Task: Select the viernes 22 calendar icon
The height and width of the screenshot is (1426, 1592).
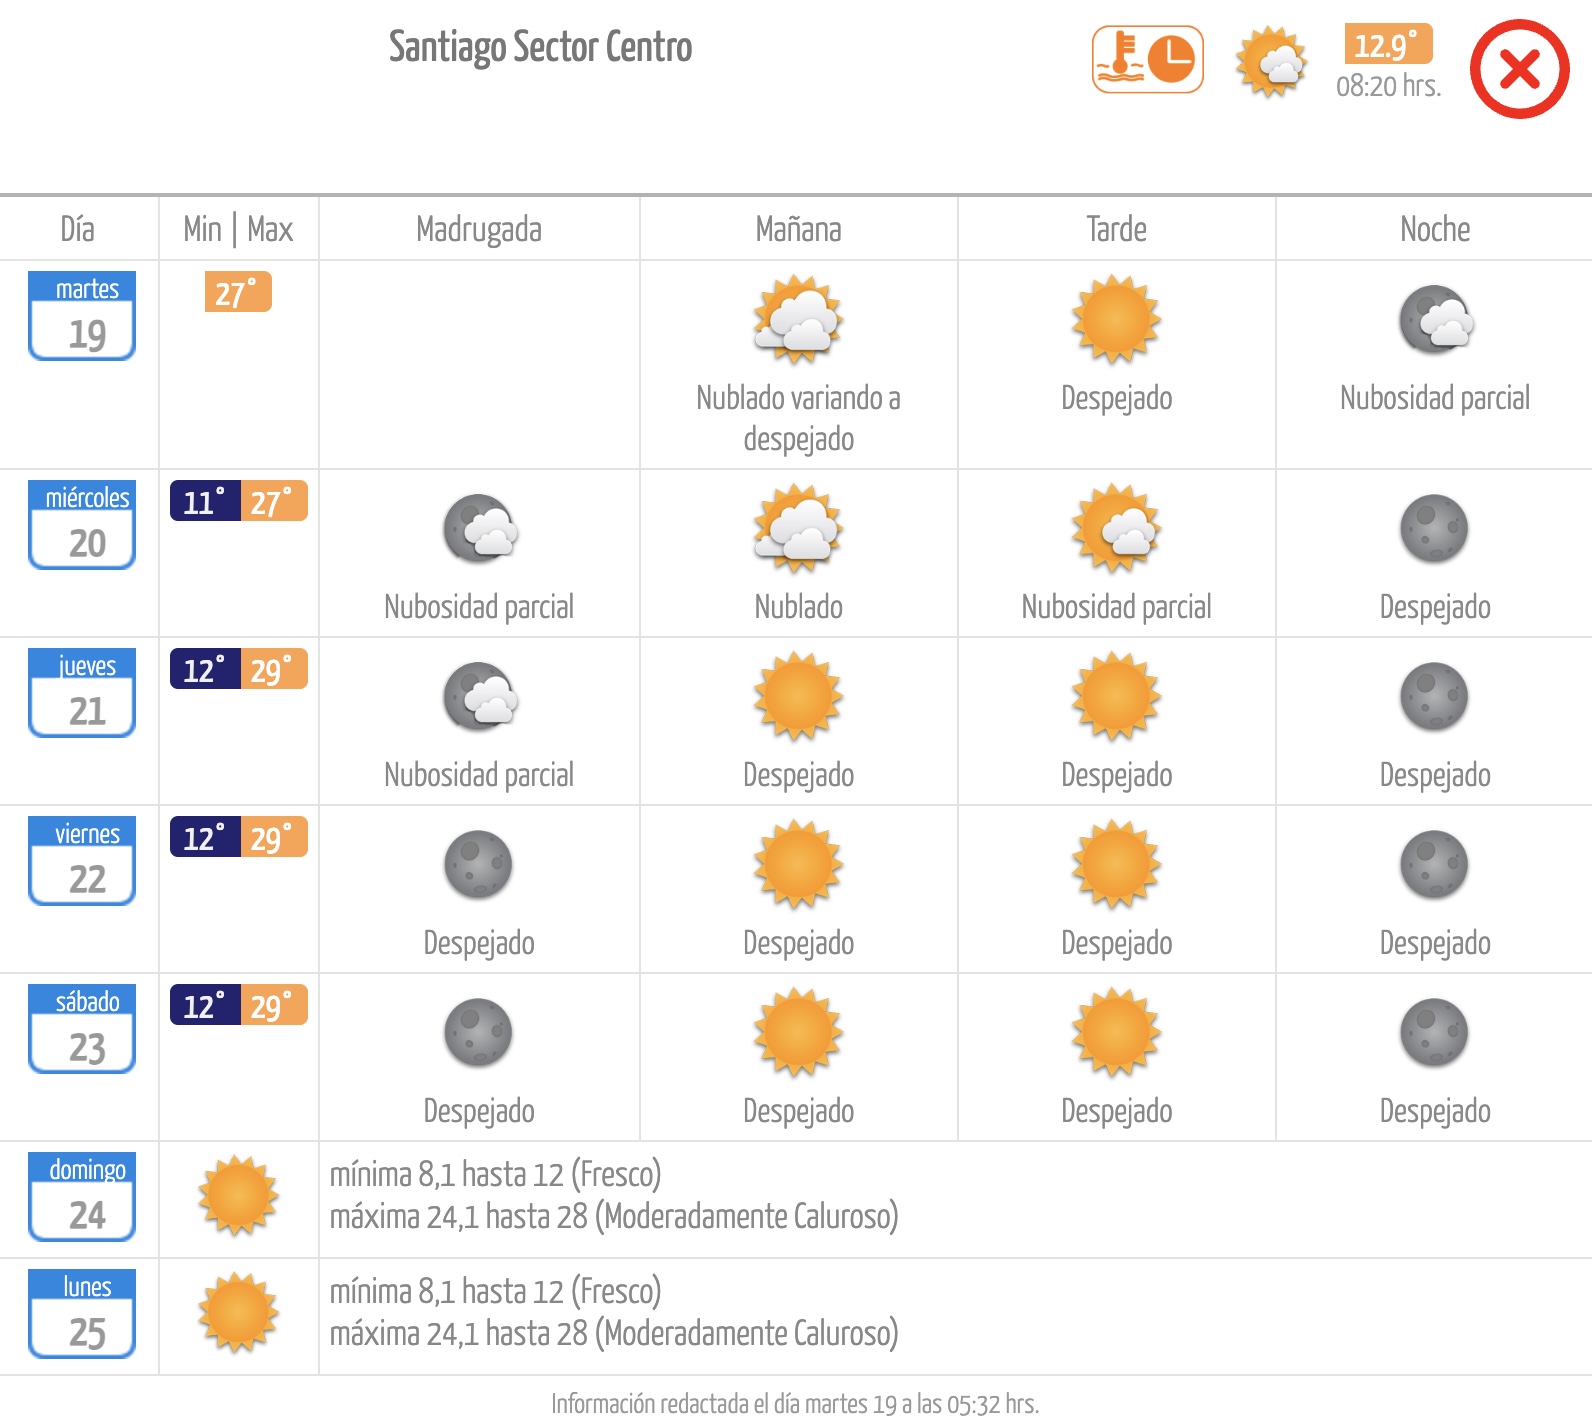Action: pyautogui.click(x=82, y=861)
